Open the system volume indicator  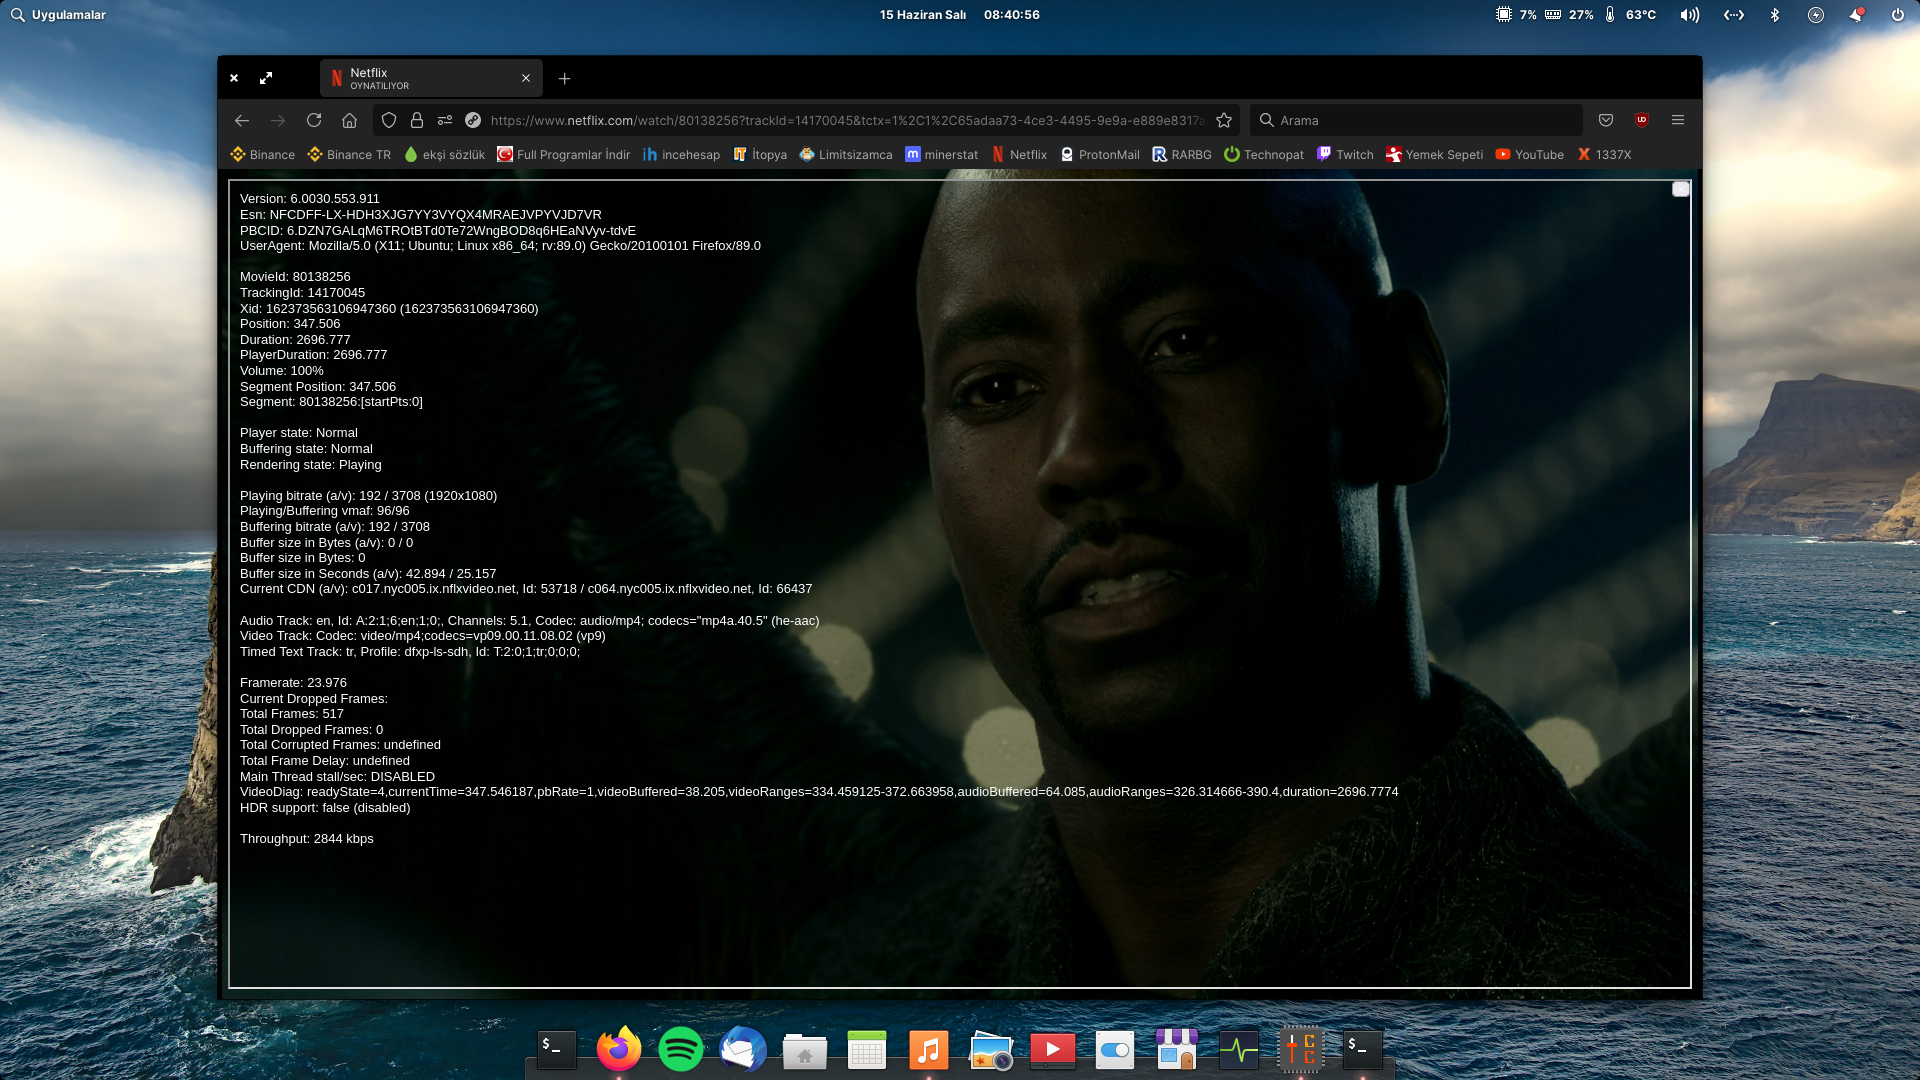coord(1690,15)
